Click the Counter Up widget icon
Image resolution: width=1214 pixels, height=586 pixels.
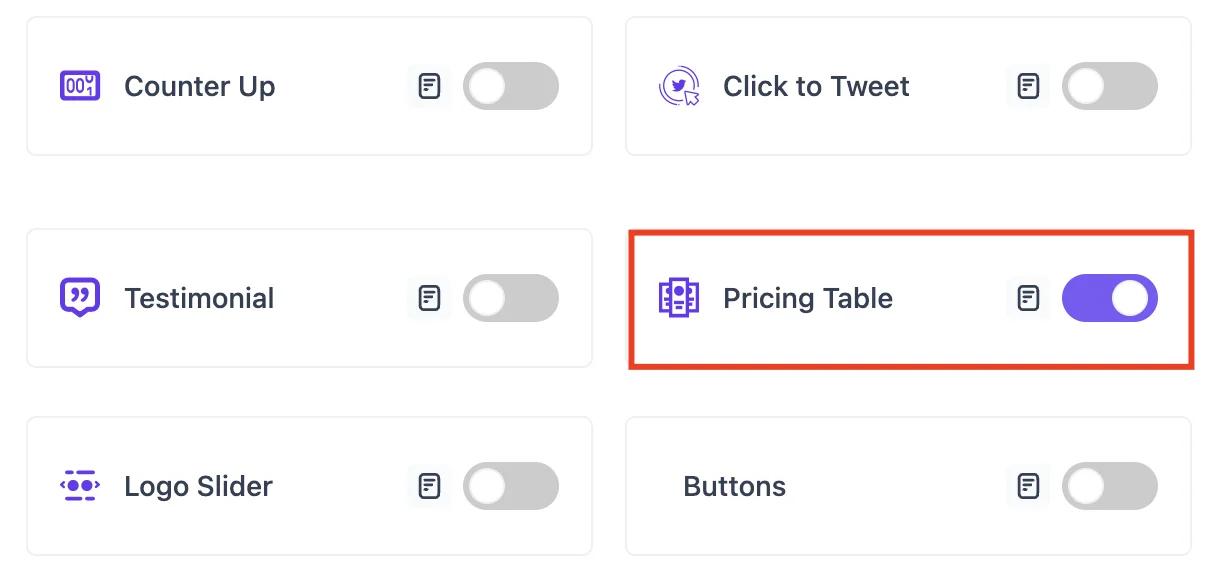(80, 86)
